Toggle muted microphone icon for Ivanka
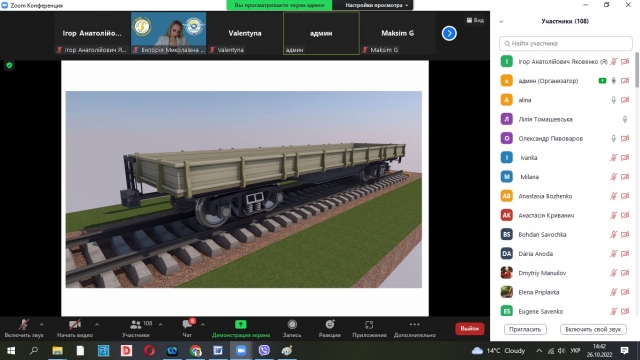This screenshot has height=360, width=640. coord(613,158)
